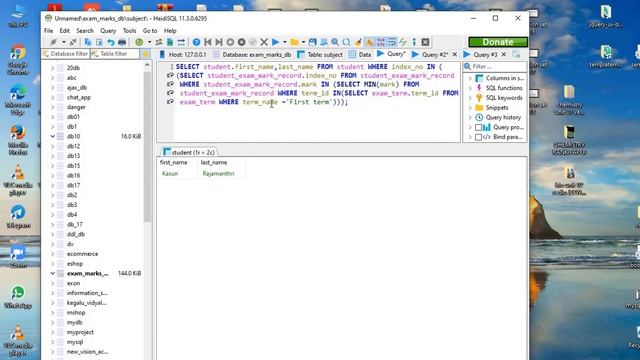640x360 pixels.
Task: Select the Kasun cell in results
Action: (178, 173)
